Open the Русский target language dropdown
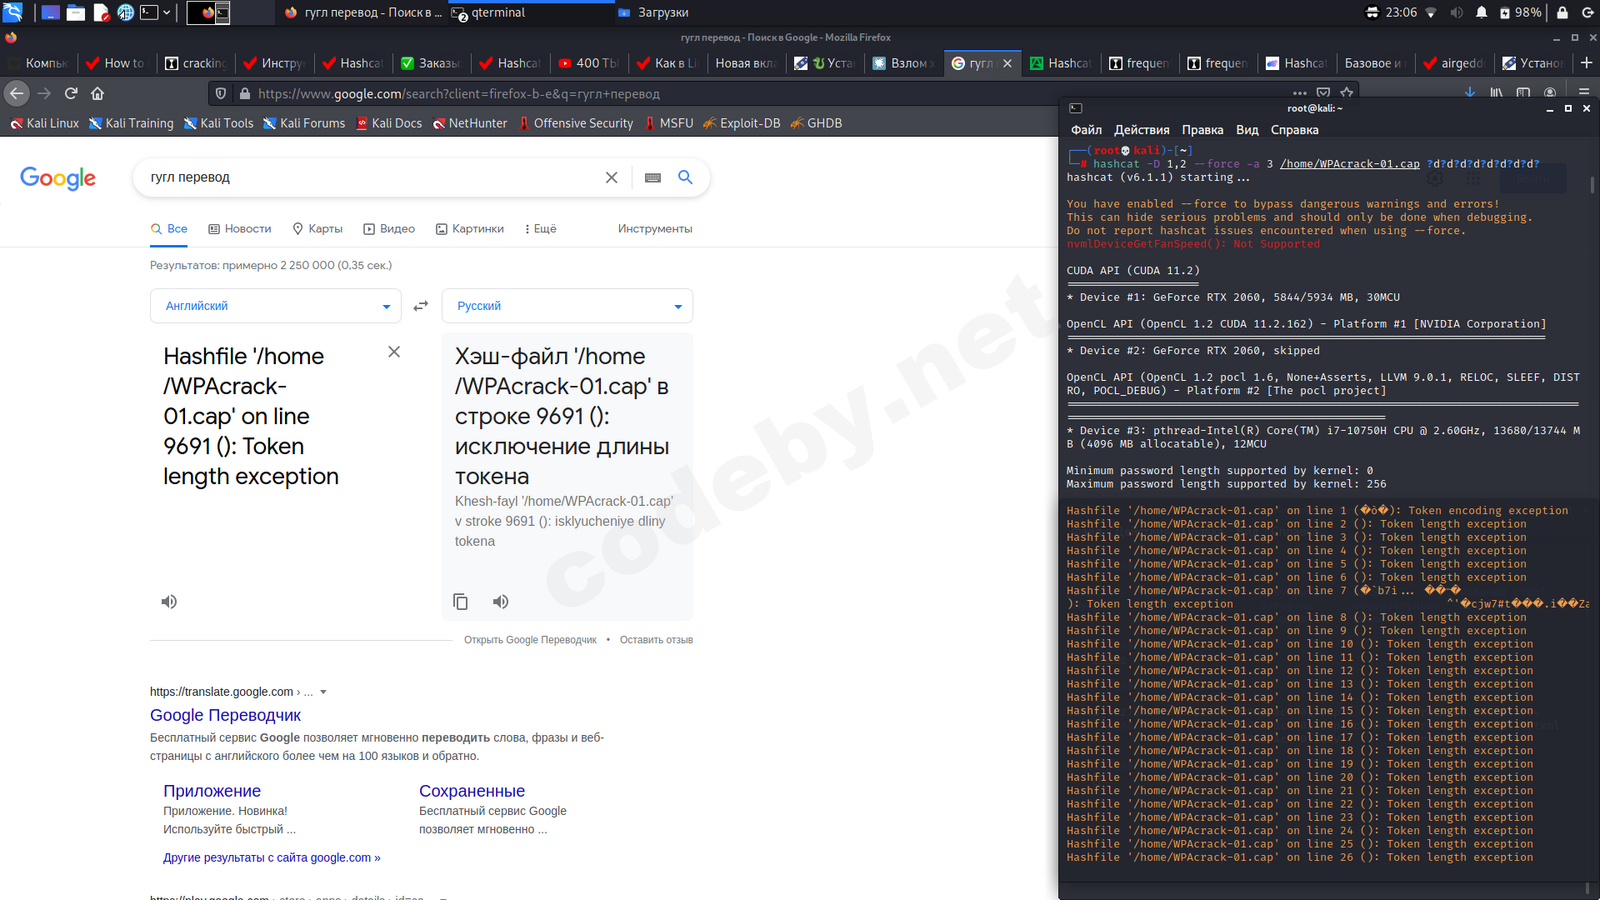 click(567, 306)
